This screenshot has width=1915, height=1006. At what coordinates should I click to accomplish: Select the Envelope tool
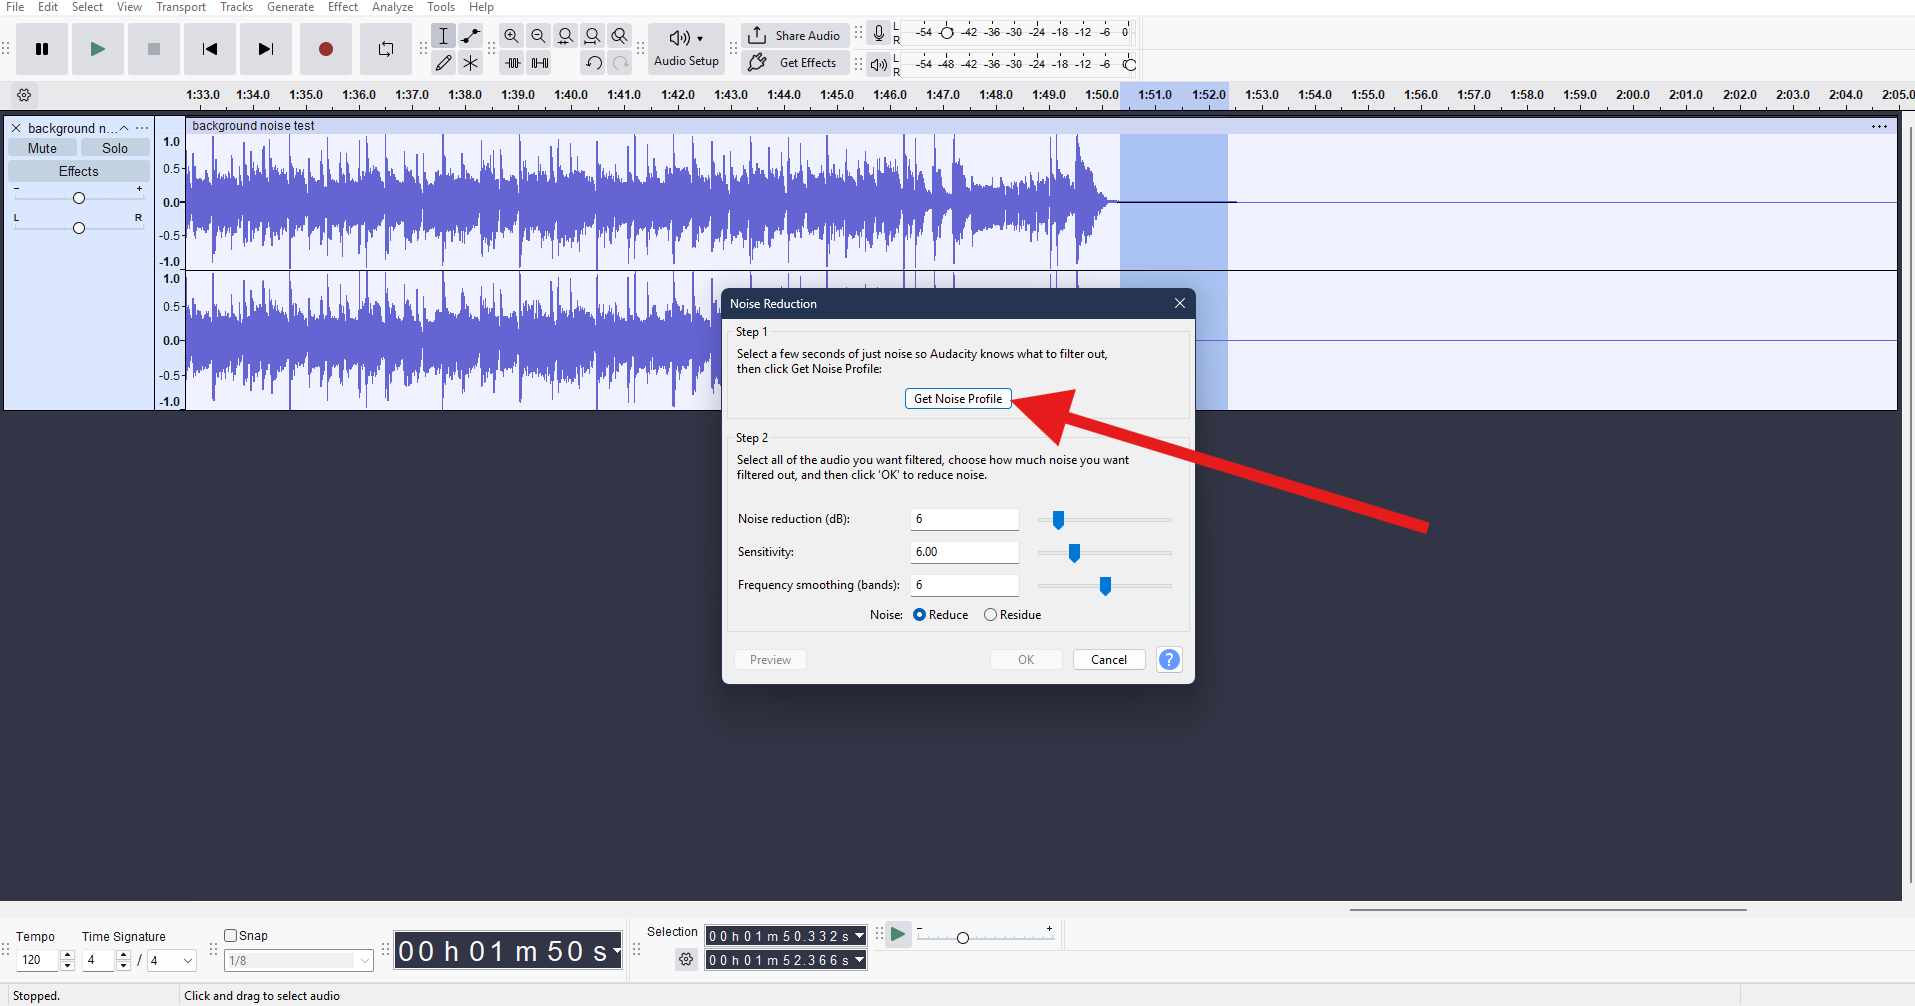pyautogui.click(x=471, y=36)
